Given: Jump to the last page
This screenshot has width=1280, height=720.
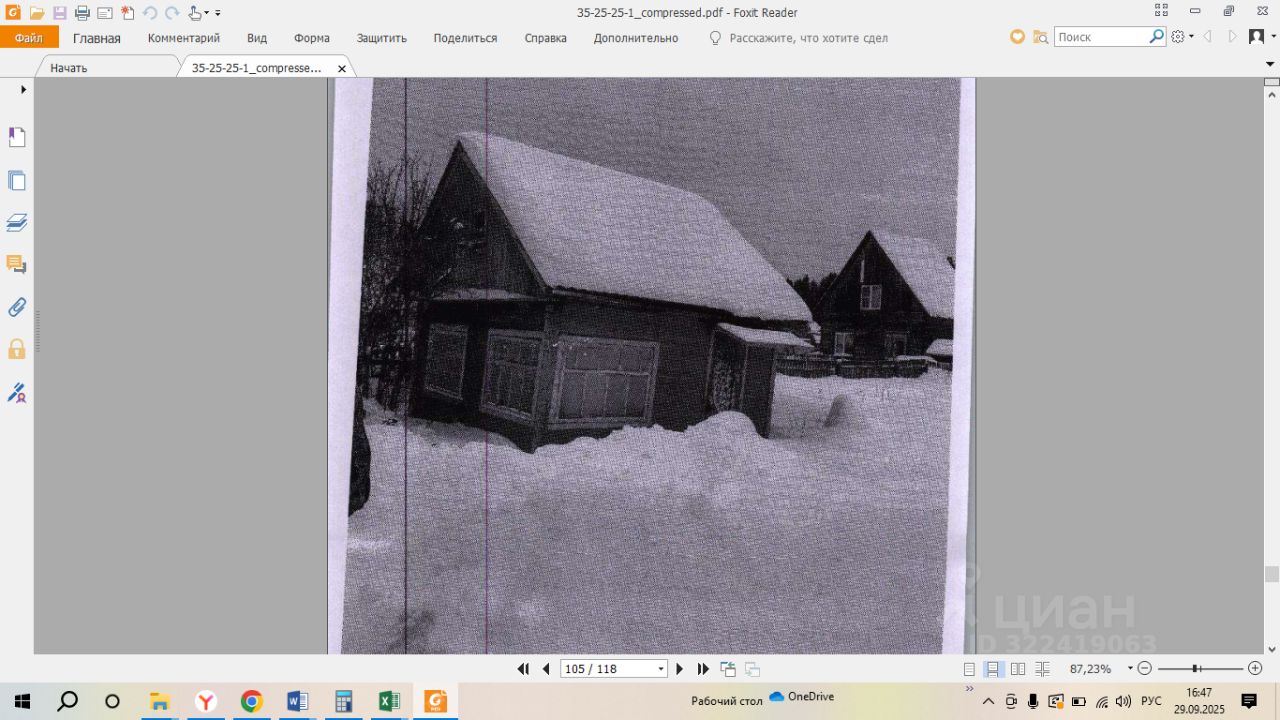Looking at the screenshot, I should (703, 669).
